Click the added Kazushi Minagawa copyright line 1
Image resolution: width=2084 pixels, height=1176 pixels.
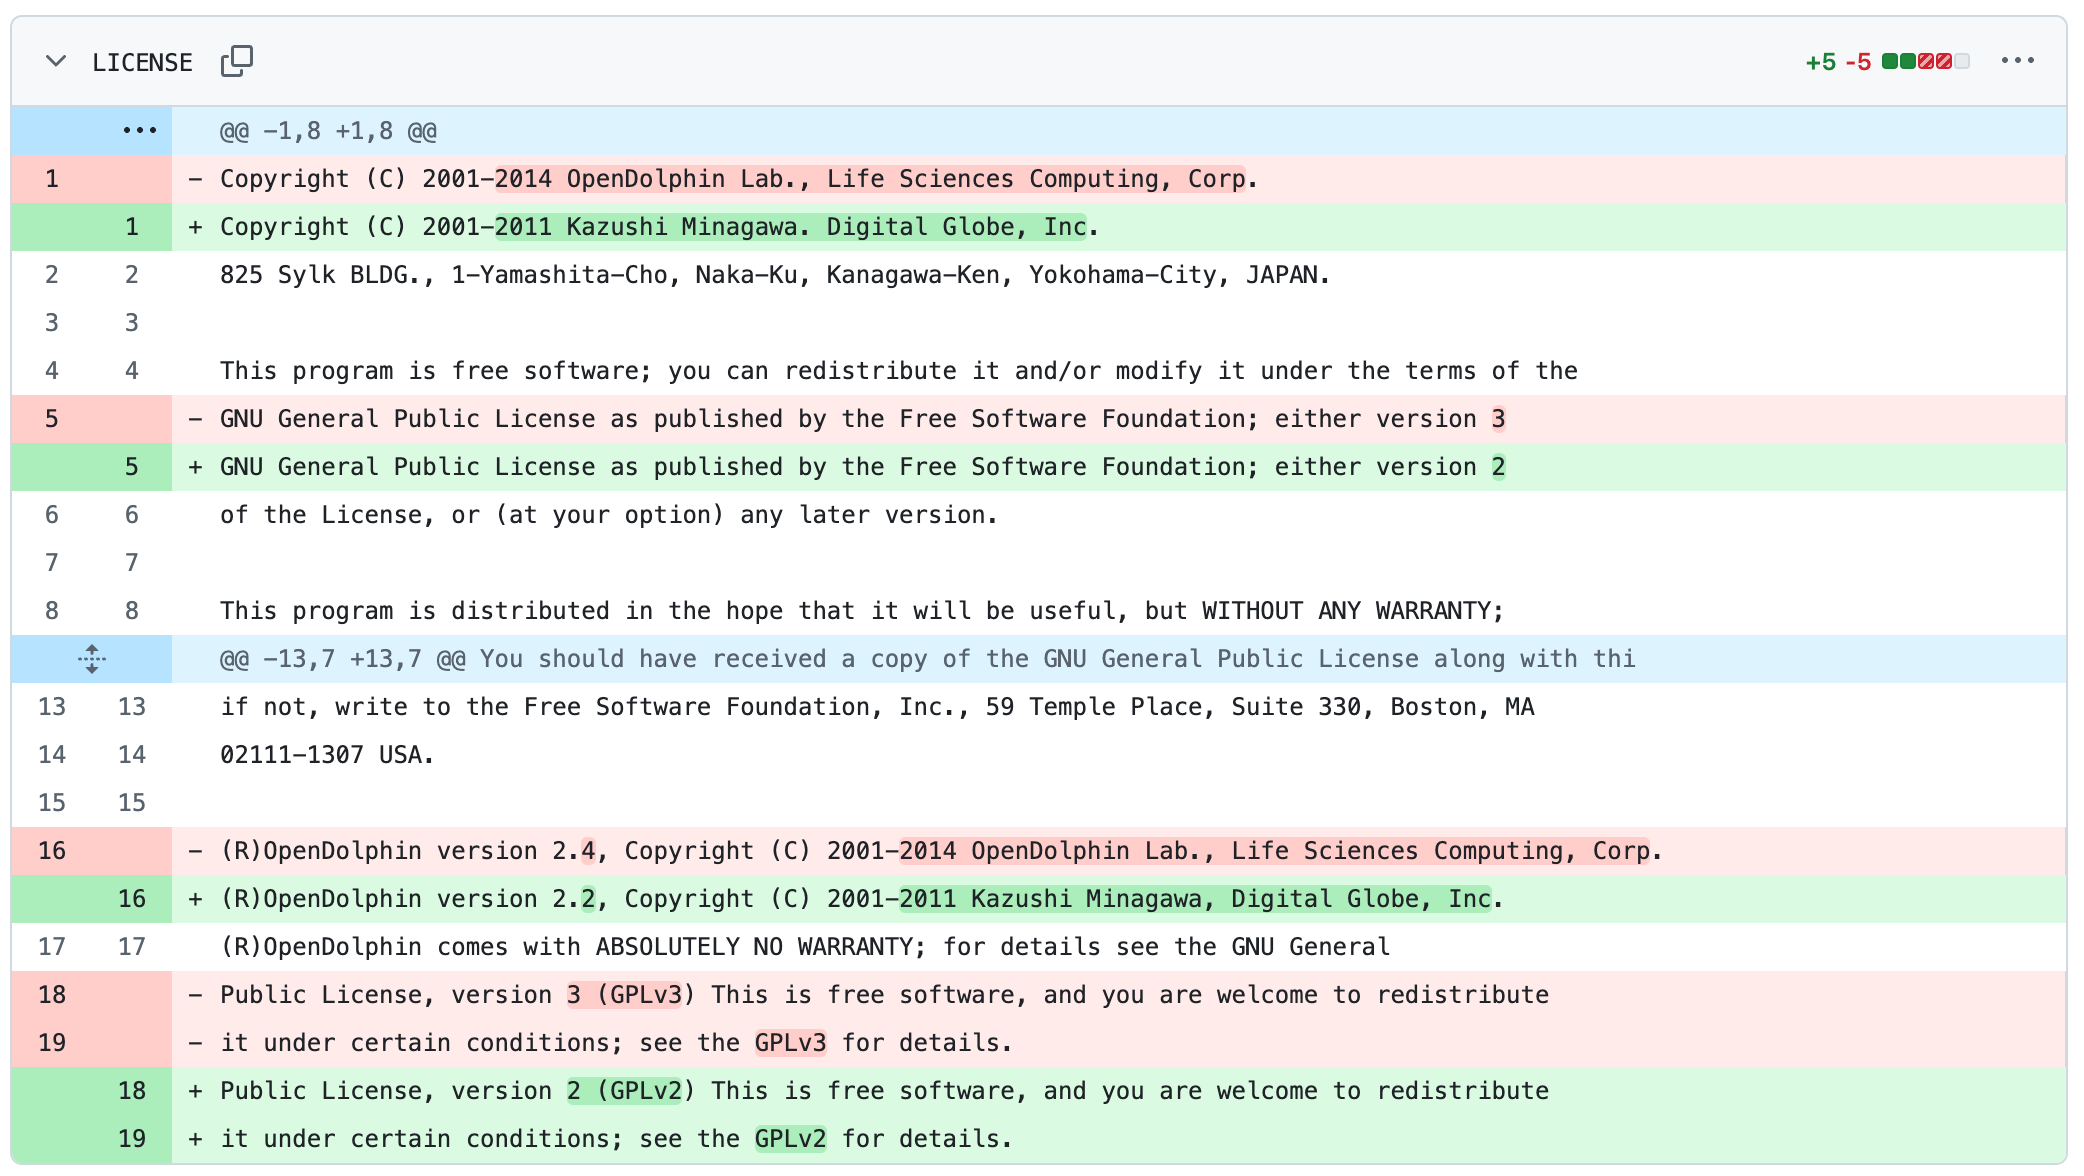[658, 227]
